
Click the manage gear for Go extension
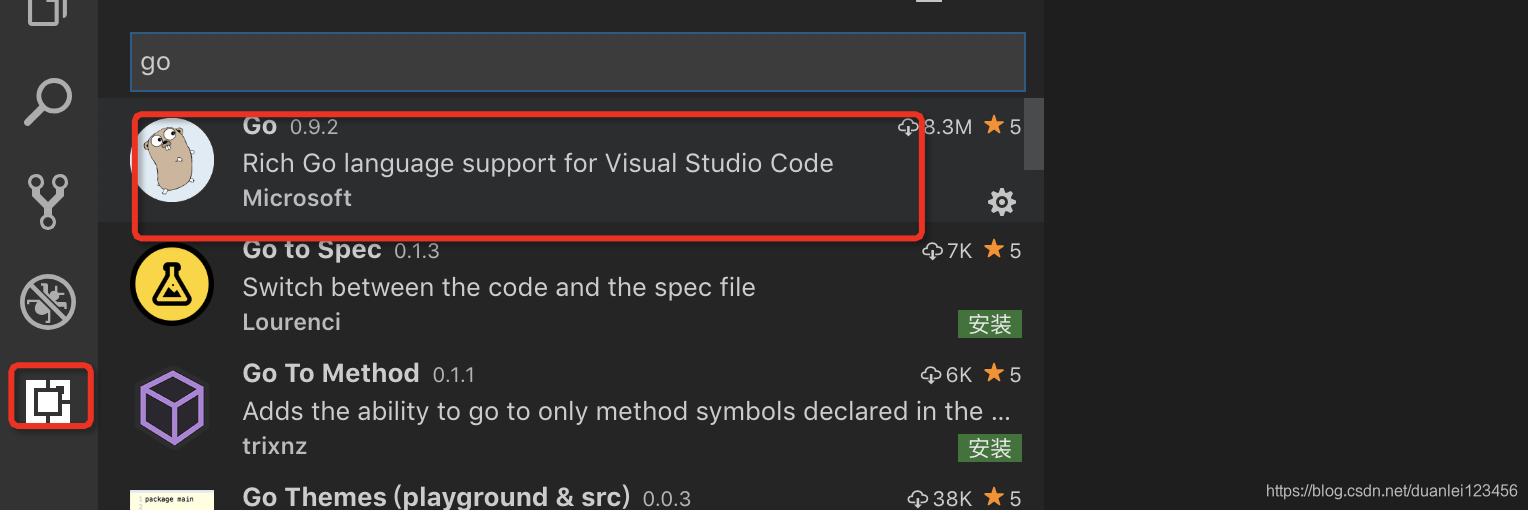[x=1001, y=202]
